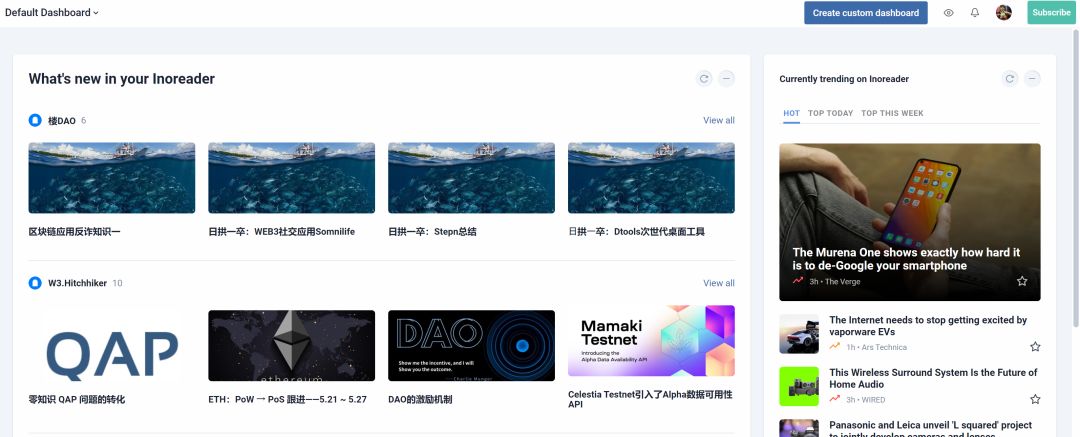The image size is (1080, 437).
Task: Star the vaporware EVs article
Action: click(x=1035, y=347)
